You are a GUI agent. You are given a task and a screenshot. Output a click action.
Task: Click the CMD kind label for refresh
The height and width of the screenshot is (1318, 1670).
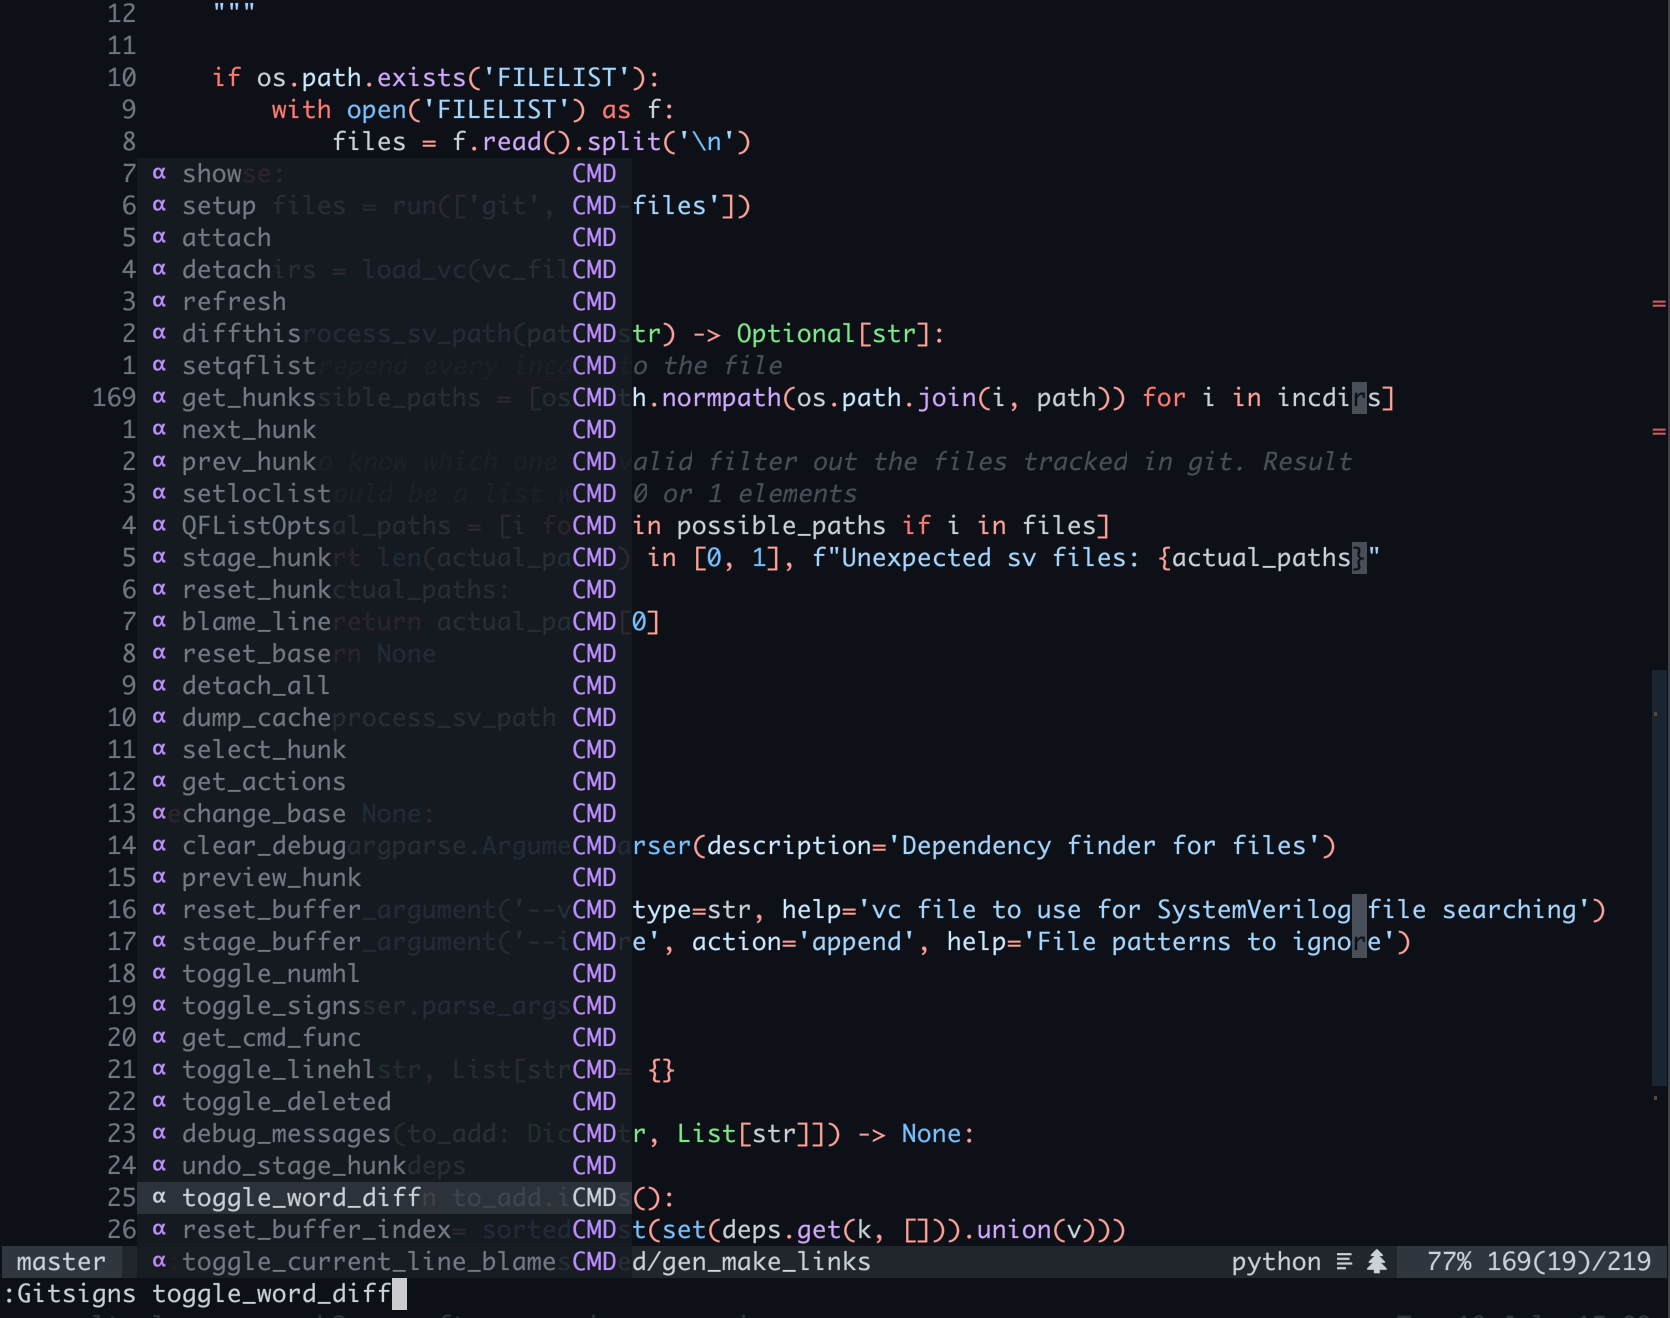(594, 301)
